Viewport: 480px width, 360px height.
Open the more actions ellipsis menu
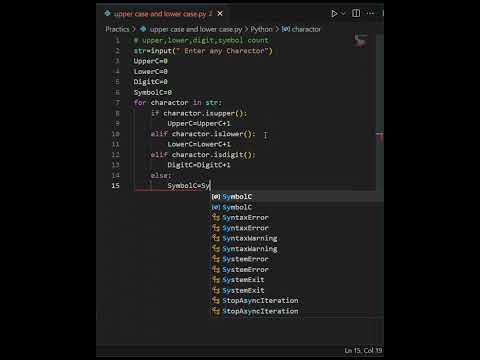370,13
